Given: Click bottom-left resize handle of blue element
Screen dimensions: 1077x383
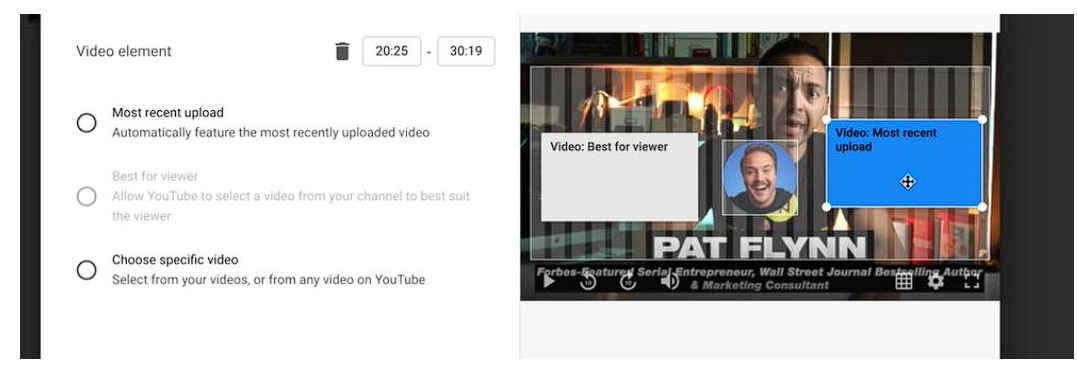Looking at the screenshot, I should click(x=827, y=207).
